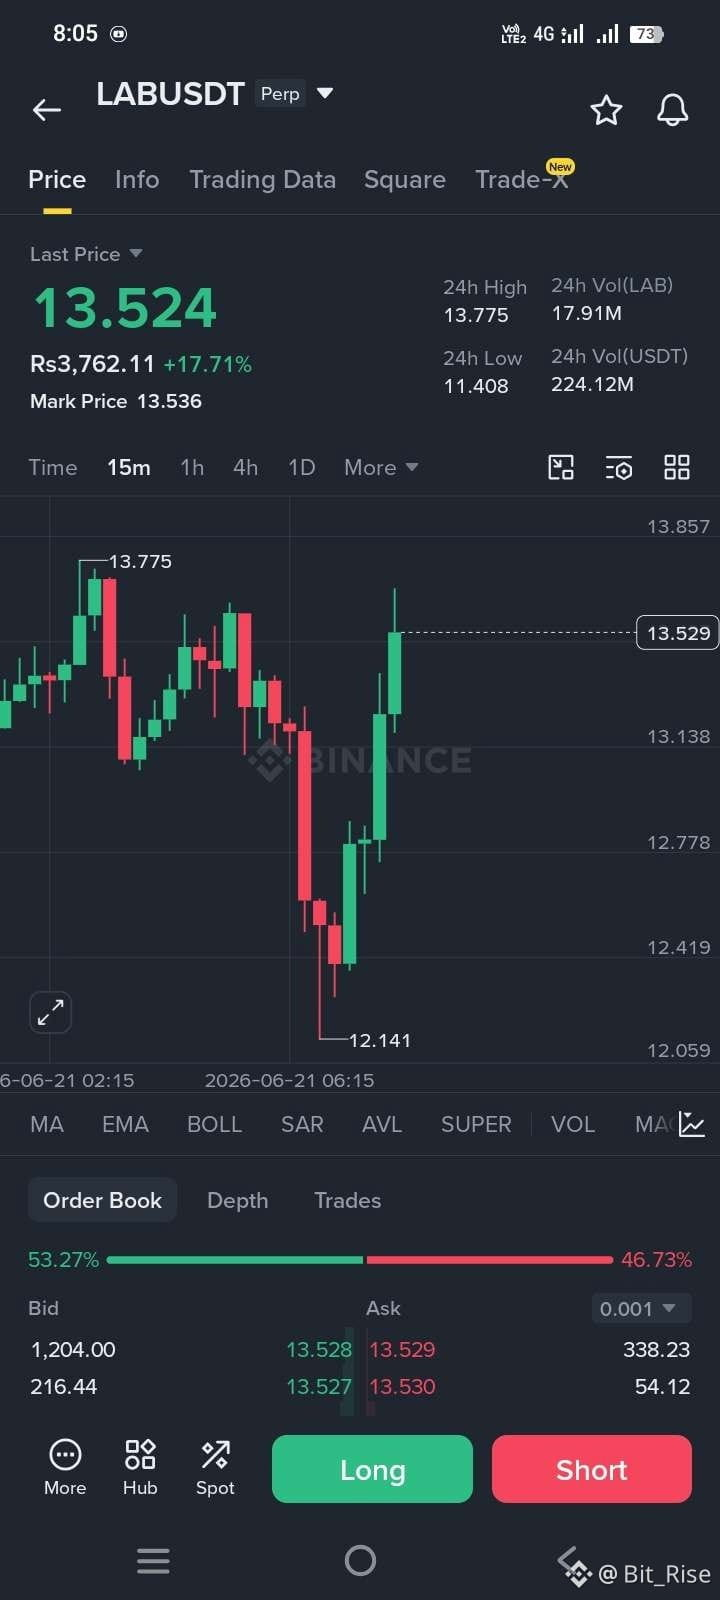The width and height of the screenshot is (720, 1600).
Task: Switch to the Trading Data tab
Action: (262, 179)
